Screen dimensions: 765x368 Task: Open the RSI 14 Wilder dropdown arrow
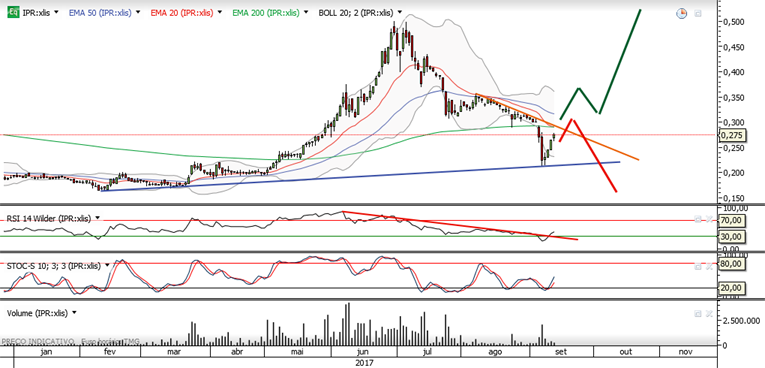point(97,218)
